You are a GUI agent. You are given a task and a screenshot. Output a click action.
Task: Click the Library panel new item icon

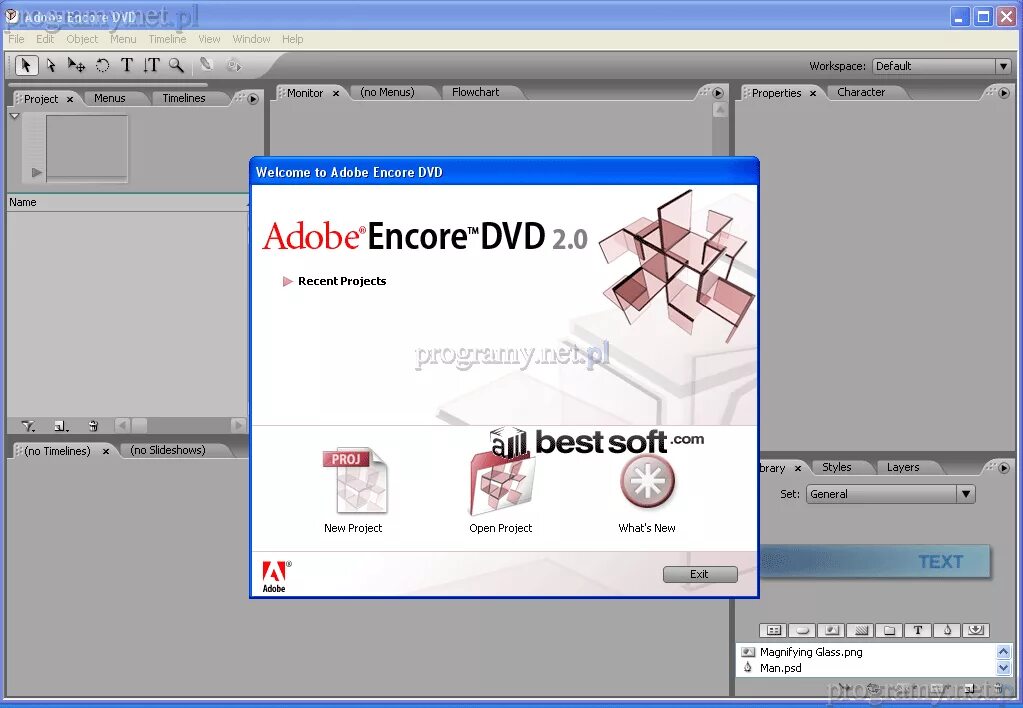point(970,688)
